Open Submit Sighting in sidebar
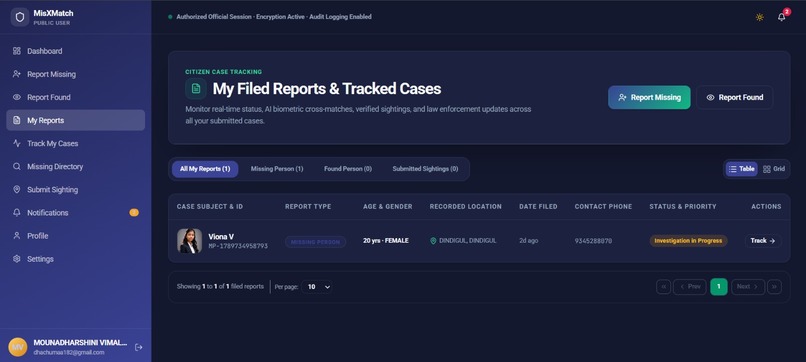The width and height of the screenshot is (806, 362). coord(76,190)
